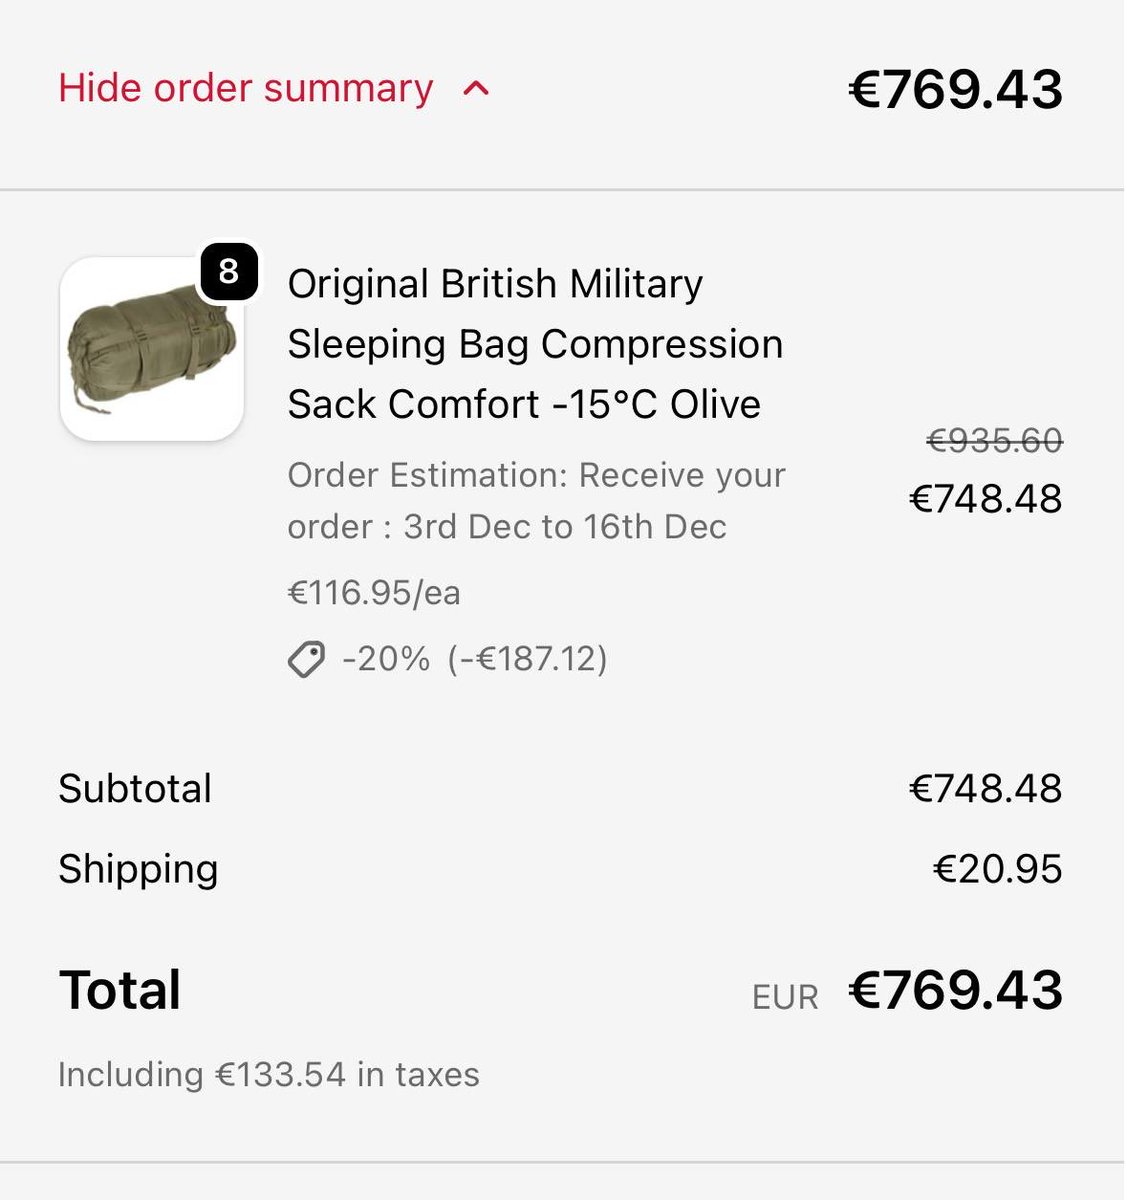
Task: Click the header total €769.43
Action: (x=955, y=90)
